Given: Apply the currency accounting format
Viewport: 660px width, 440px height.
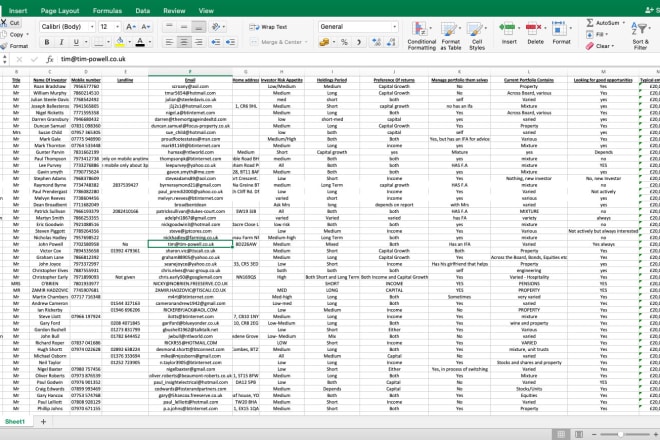Looking at the screenshot, I should point(324,42).
